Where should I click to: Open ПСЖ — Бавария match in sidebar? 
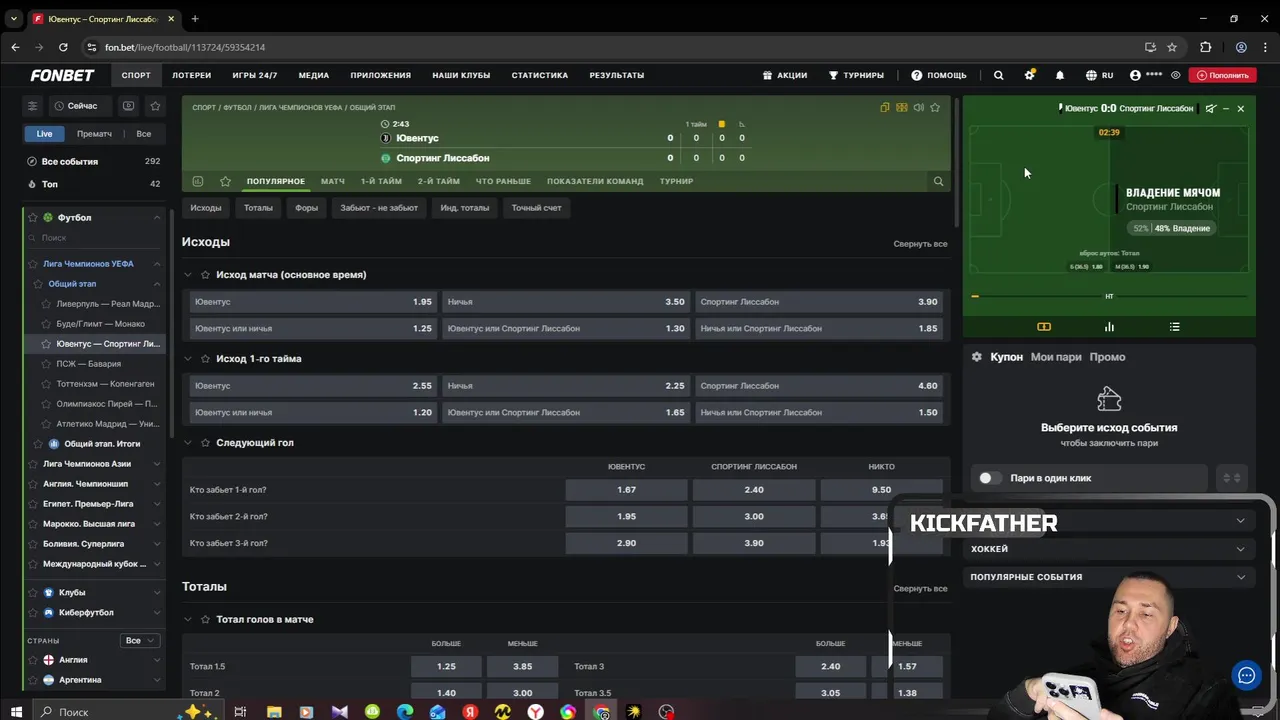88,364
